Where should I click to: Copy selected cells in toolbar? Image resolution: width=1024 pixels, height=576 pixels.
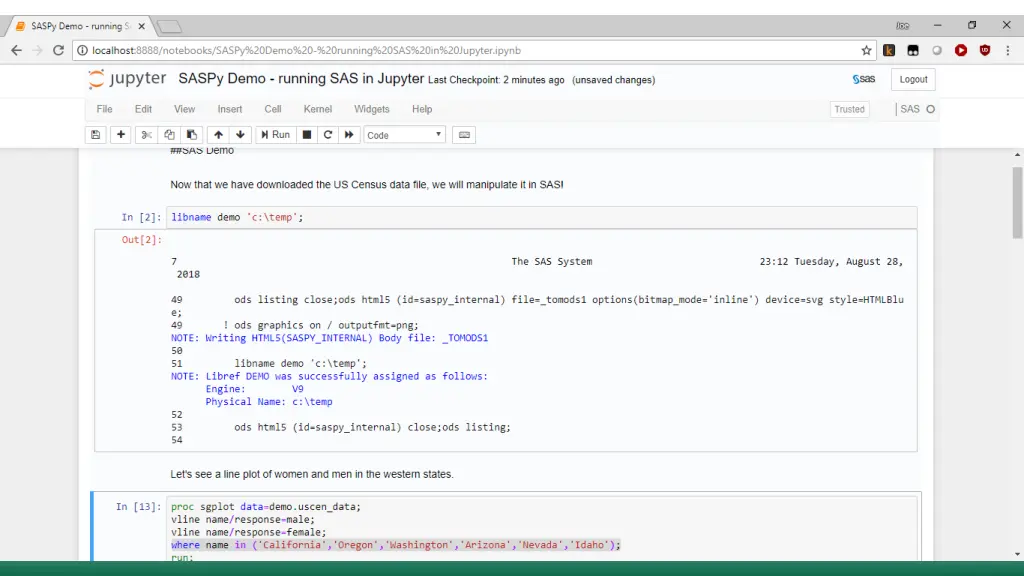pos(169,135)
